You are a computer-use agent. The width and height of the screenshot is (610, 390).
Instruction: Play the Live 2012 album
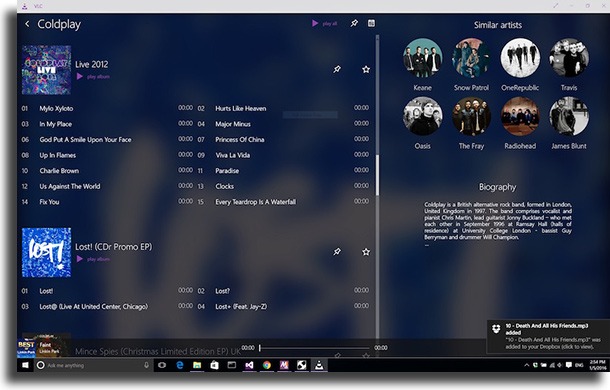[x=93, y=77]
